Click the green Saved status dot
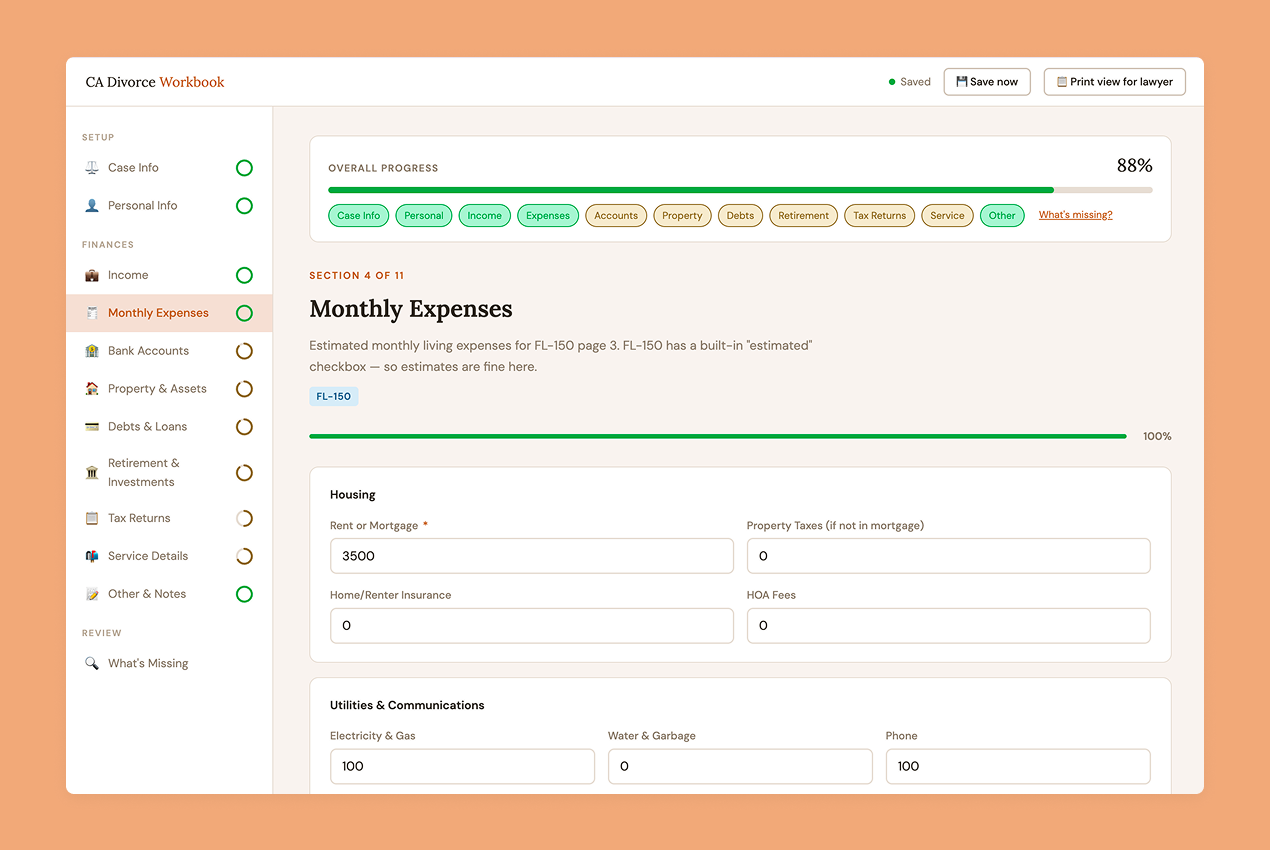 click(x=892, y=82)
